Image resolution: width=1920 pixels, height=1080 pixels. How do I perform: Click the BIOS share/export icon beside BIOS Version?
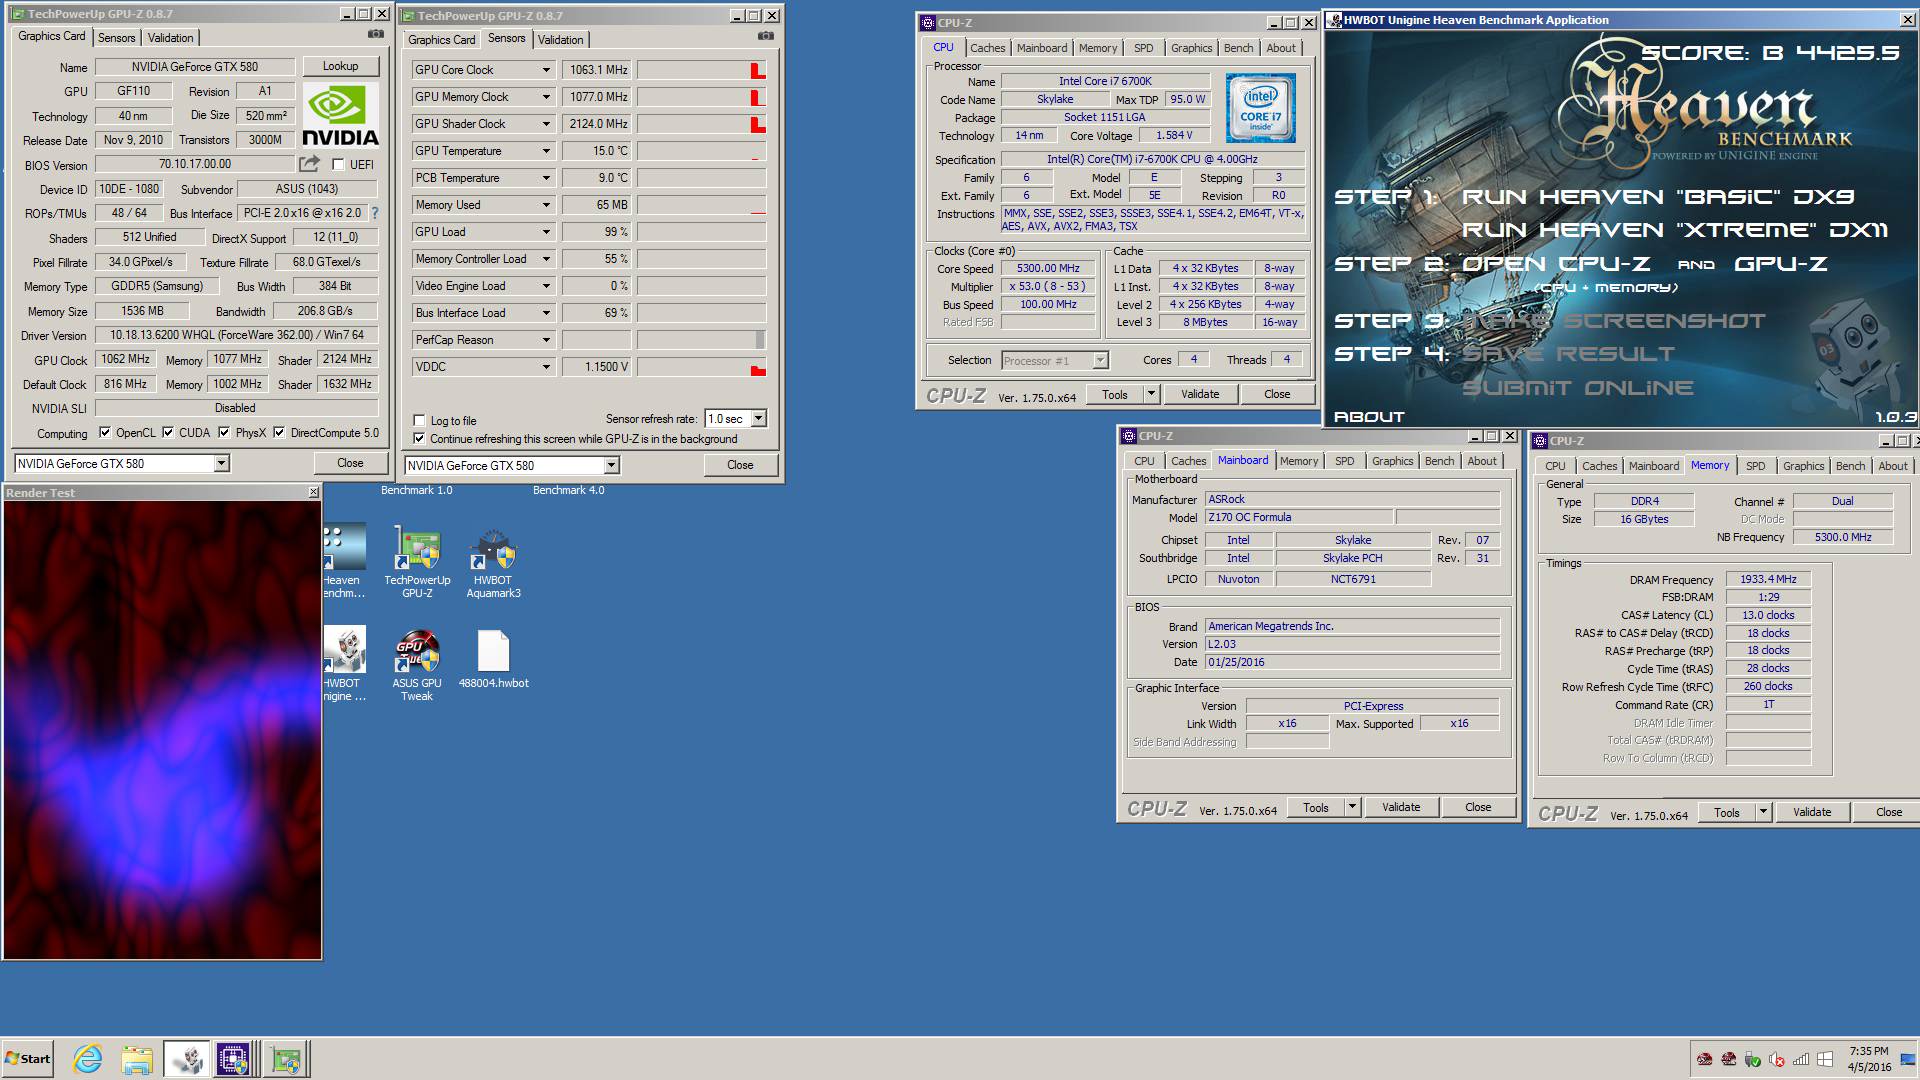click(x=310, y=164)
